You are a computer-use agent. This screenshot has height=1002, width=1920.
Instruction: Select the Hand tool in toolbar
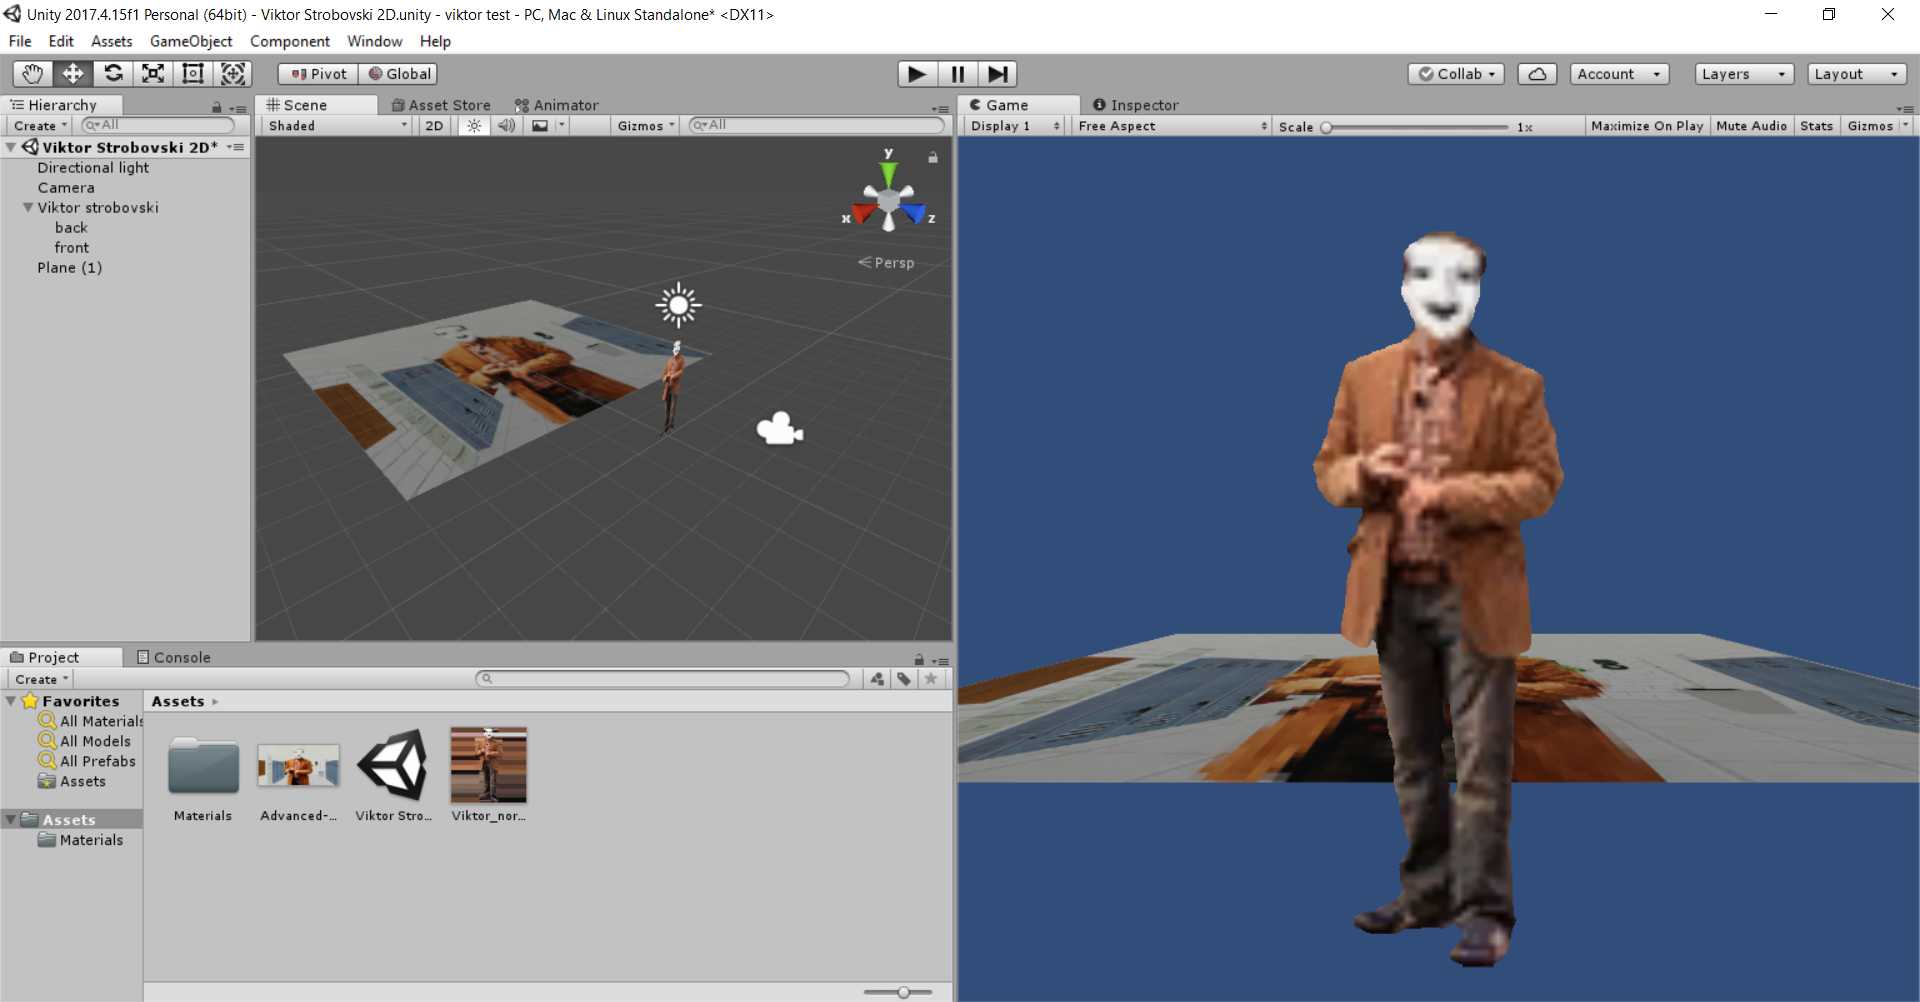pyautogui.click(x=32, y=74)
